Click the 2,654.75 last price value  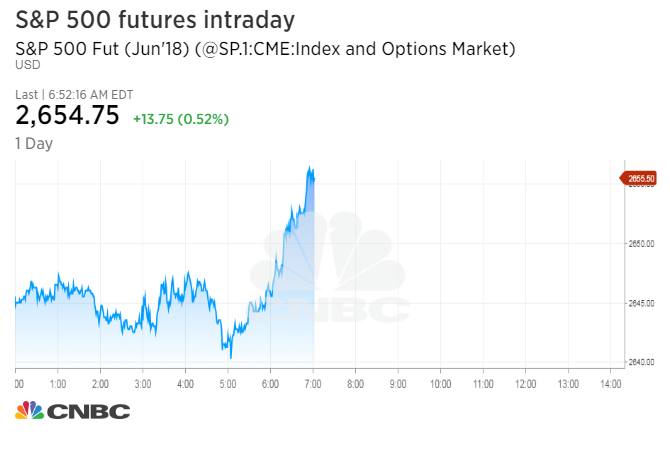(x=68, y=117)
